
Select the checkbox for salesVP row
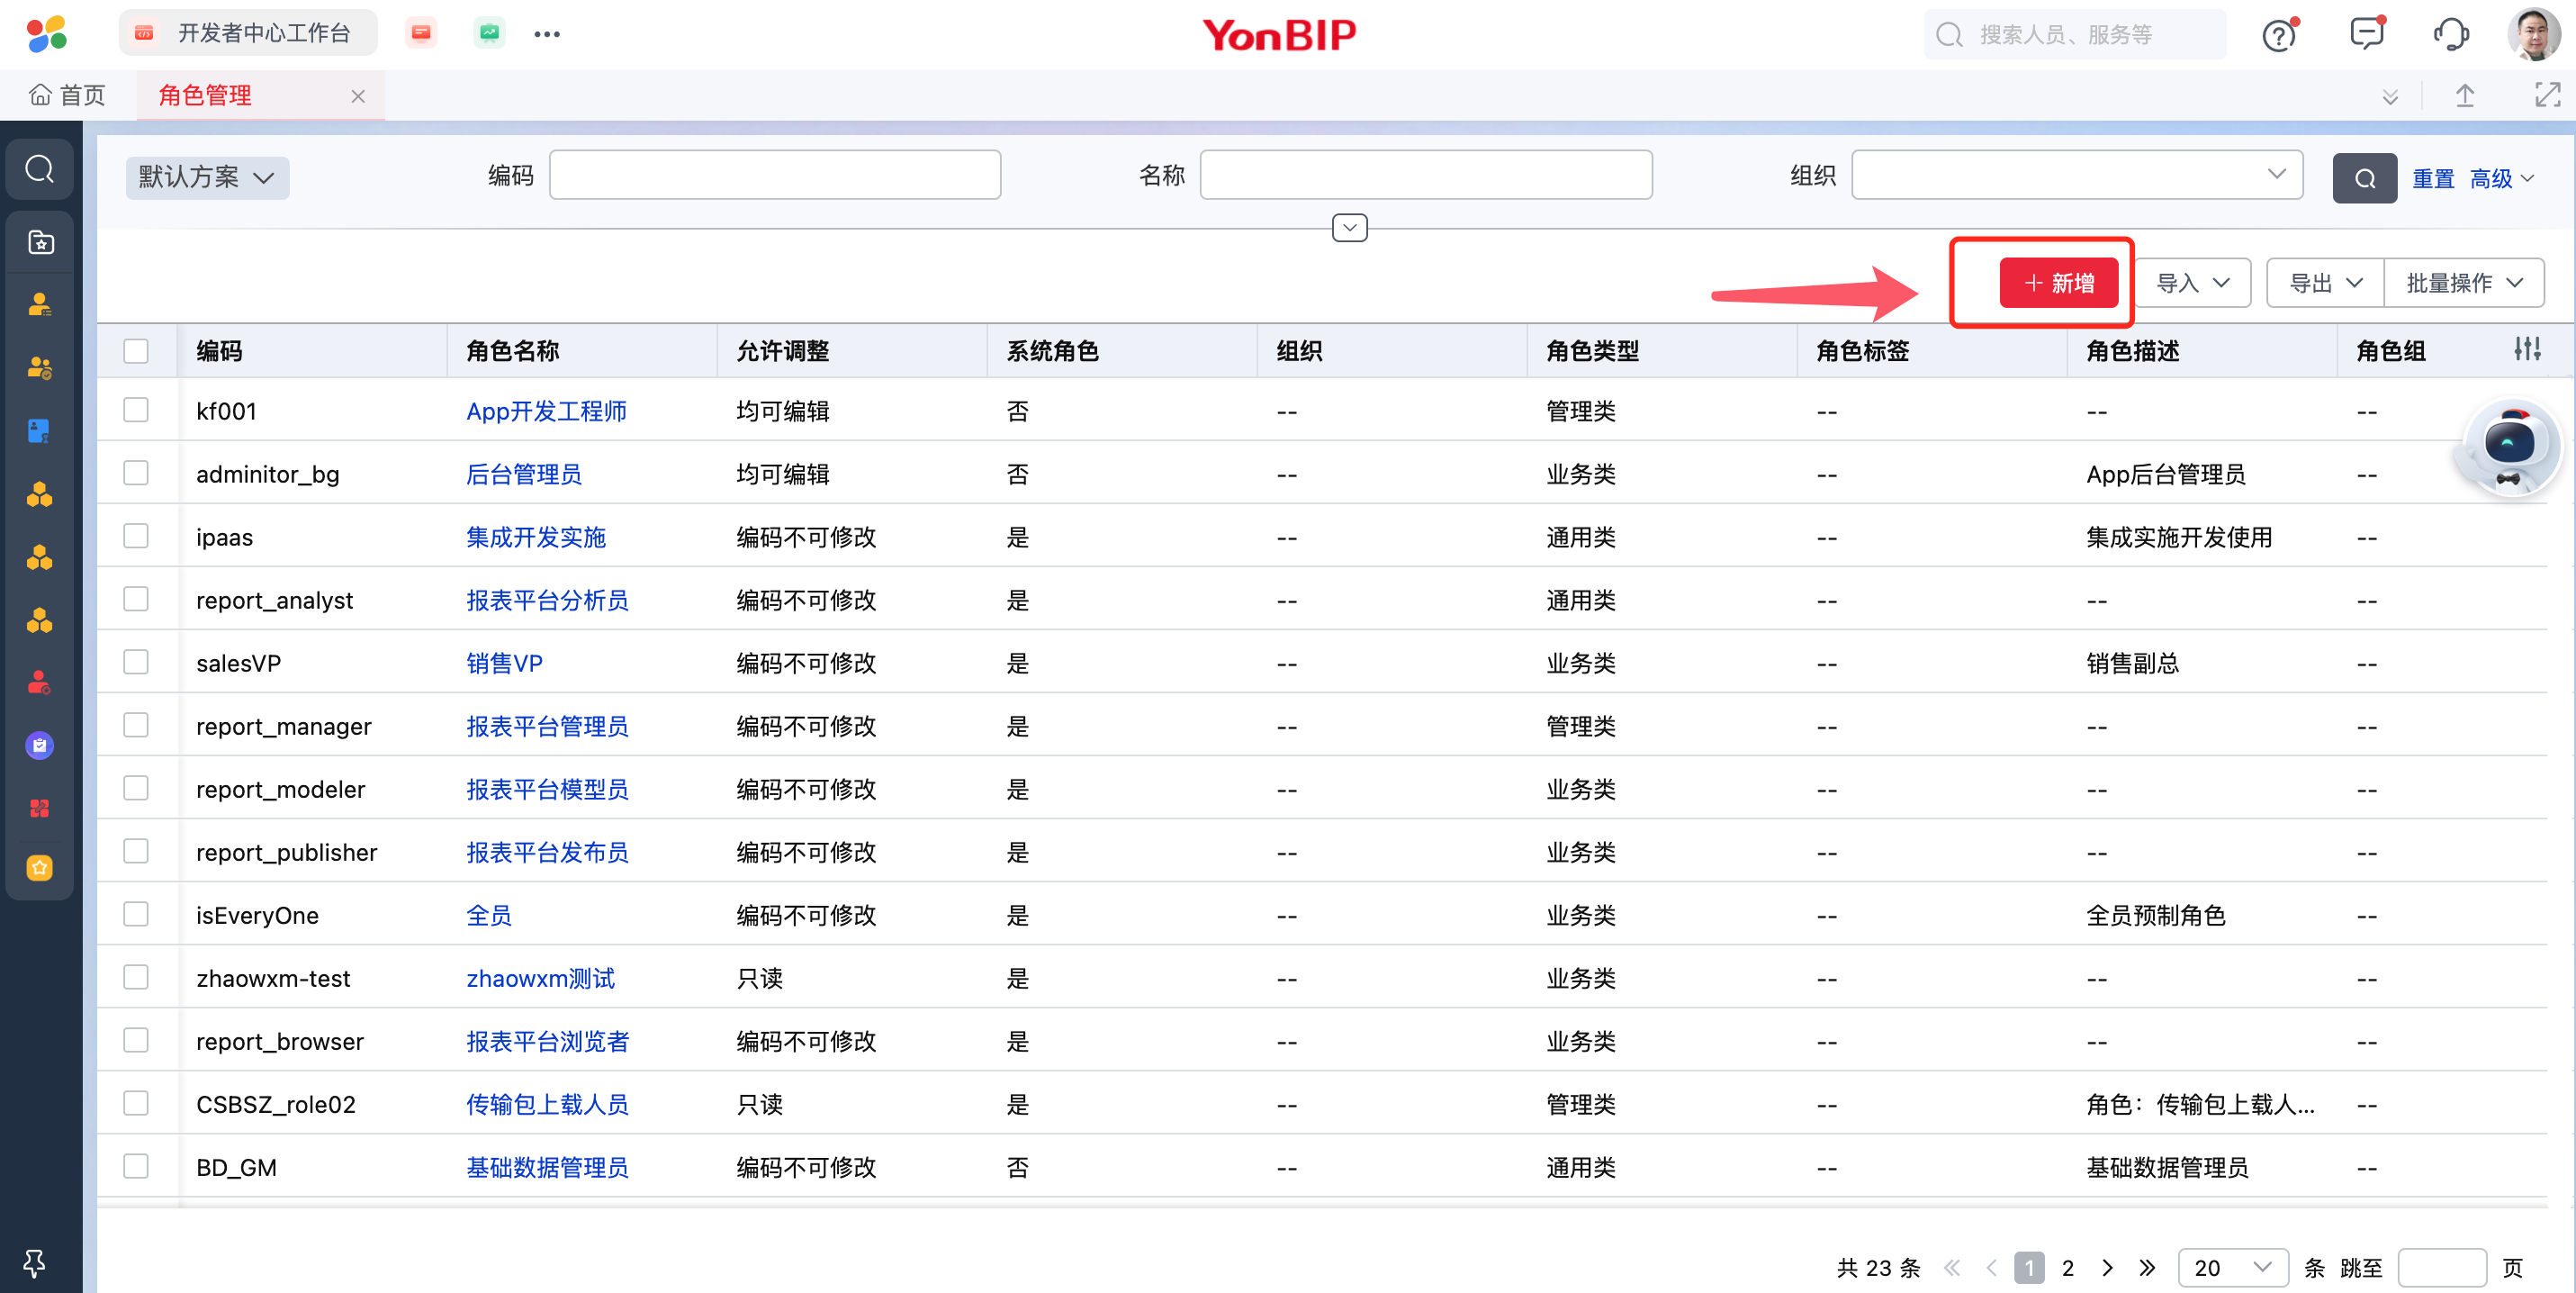(136, 662)
